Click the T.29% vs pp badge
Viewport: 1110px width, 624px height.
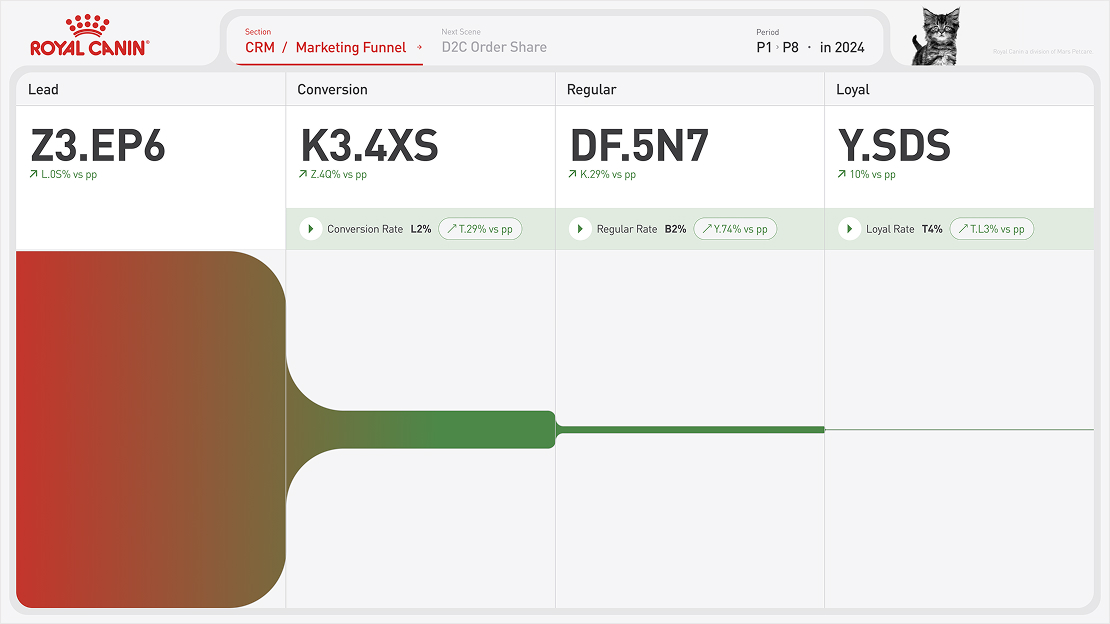[480, 229]
